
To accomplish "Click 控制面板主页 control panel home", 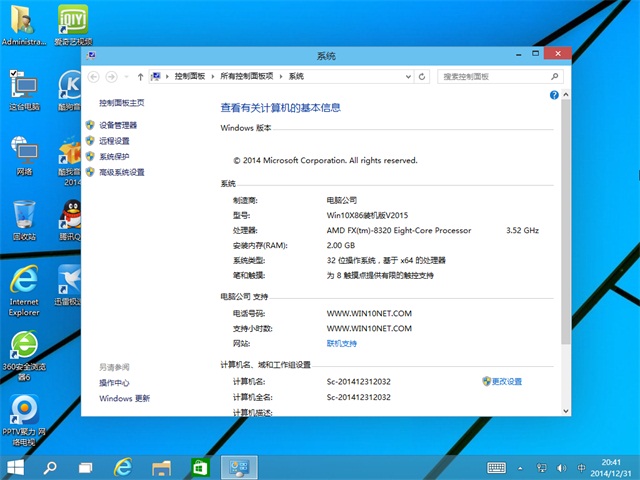I will 122,103.
